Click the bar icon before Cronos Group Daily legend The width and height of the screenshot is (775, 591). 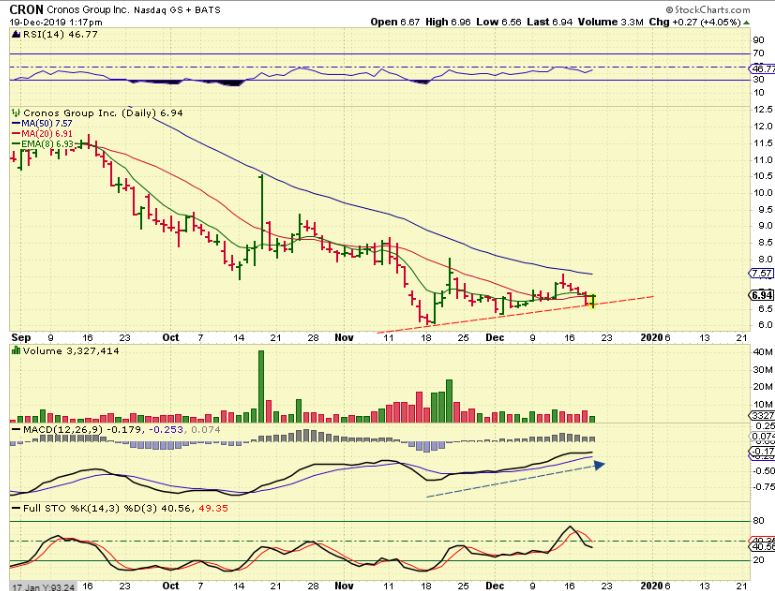[x=16, y=113]
